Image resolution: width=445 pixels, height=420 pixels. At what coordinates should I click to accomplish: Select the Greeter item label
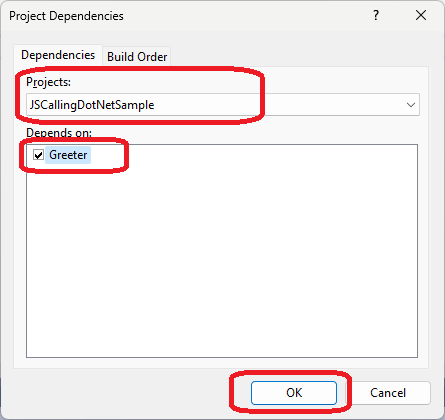click(68, 155)
